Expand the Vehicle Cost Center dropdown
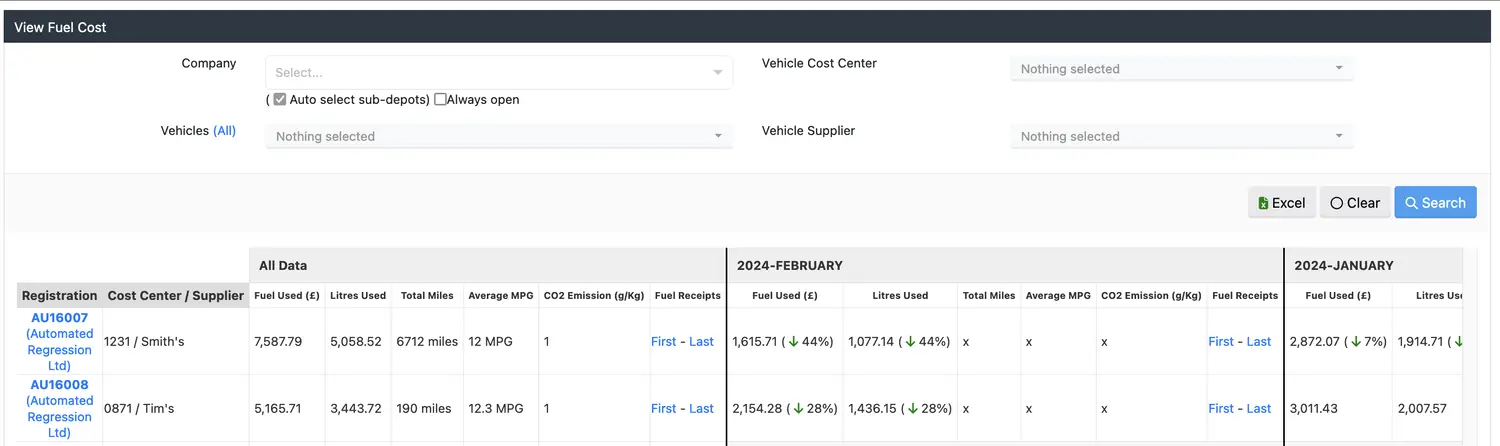Image resolution: width=1500 pixels, height=446 pixels. (1181, 69)
